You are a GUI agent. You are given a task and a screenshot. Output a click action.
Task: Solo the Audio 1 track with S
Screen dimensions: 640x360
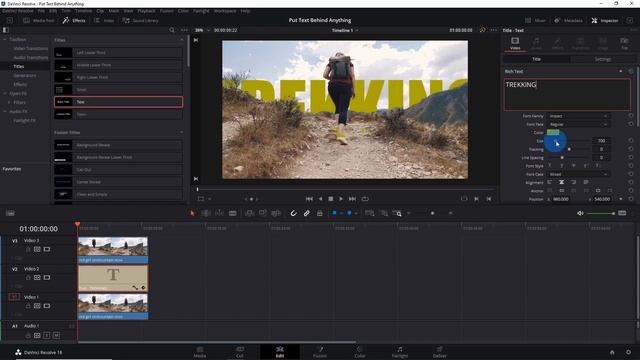pyautogui.click(x=47, y=335)
